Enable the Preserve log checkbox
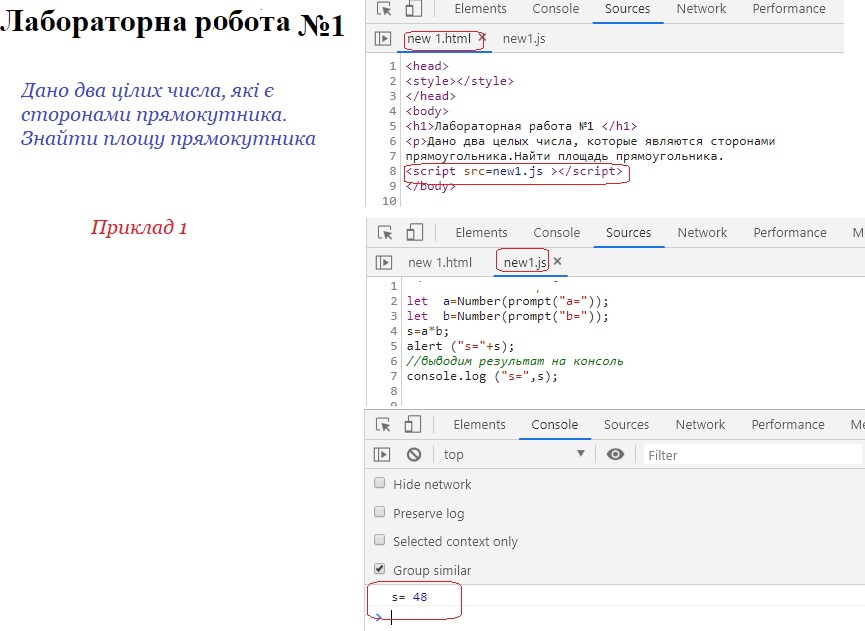Screen dimensions: 865x631 380,512
